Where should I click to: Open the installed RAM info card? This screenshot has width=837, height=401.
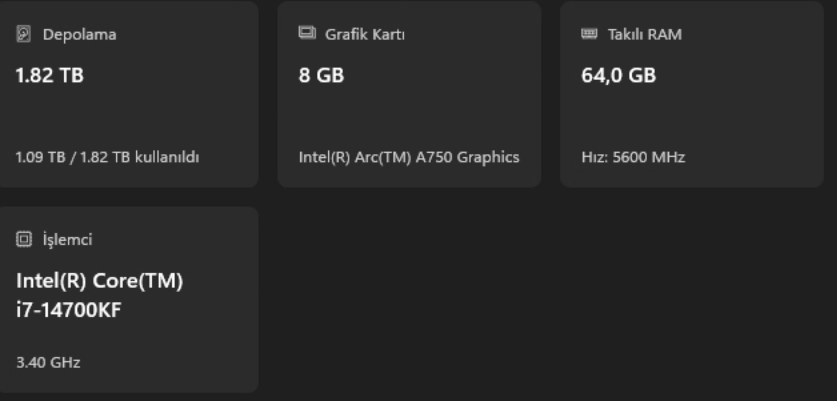[692, 94]
